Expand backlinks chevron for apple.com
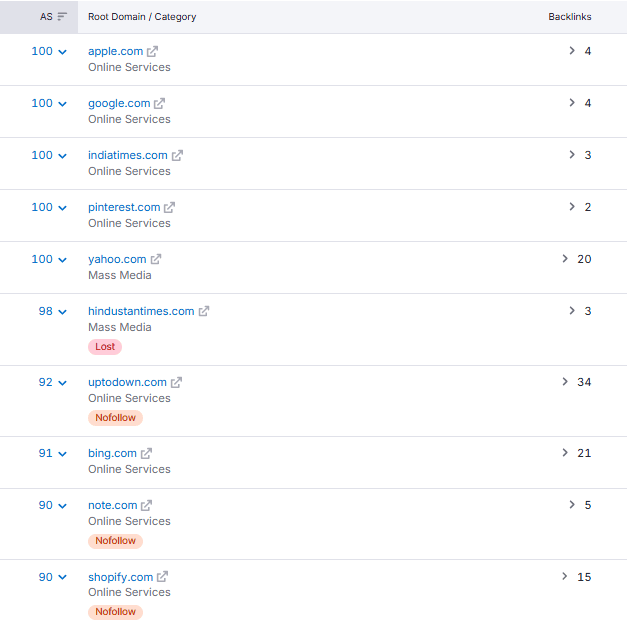The width and height of the screenshot is (627, 624). coord(572,50)
